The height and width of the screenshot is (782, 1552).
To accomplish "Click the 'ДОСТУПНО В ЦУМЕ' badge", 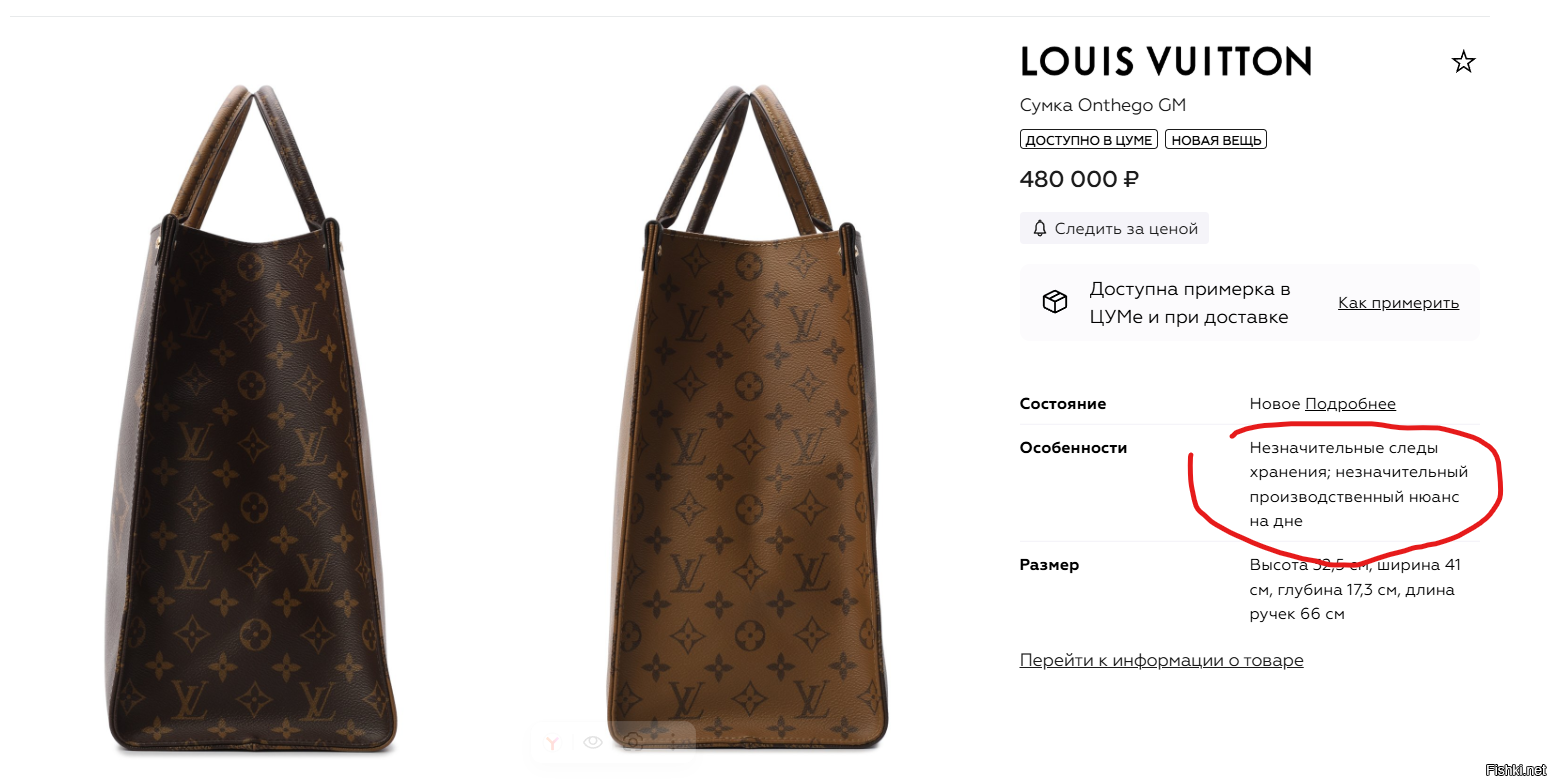I will click(x=1089, y=140).
